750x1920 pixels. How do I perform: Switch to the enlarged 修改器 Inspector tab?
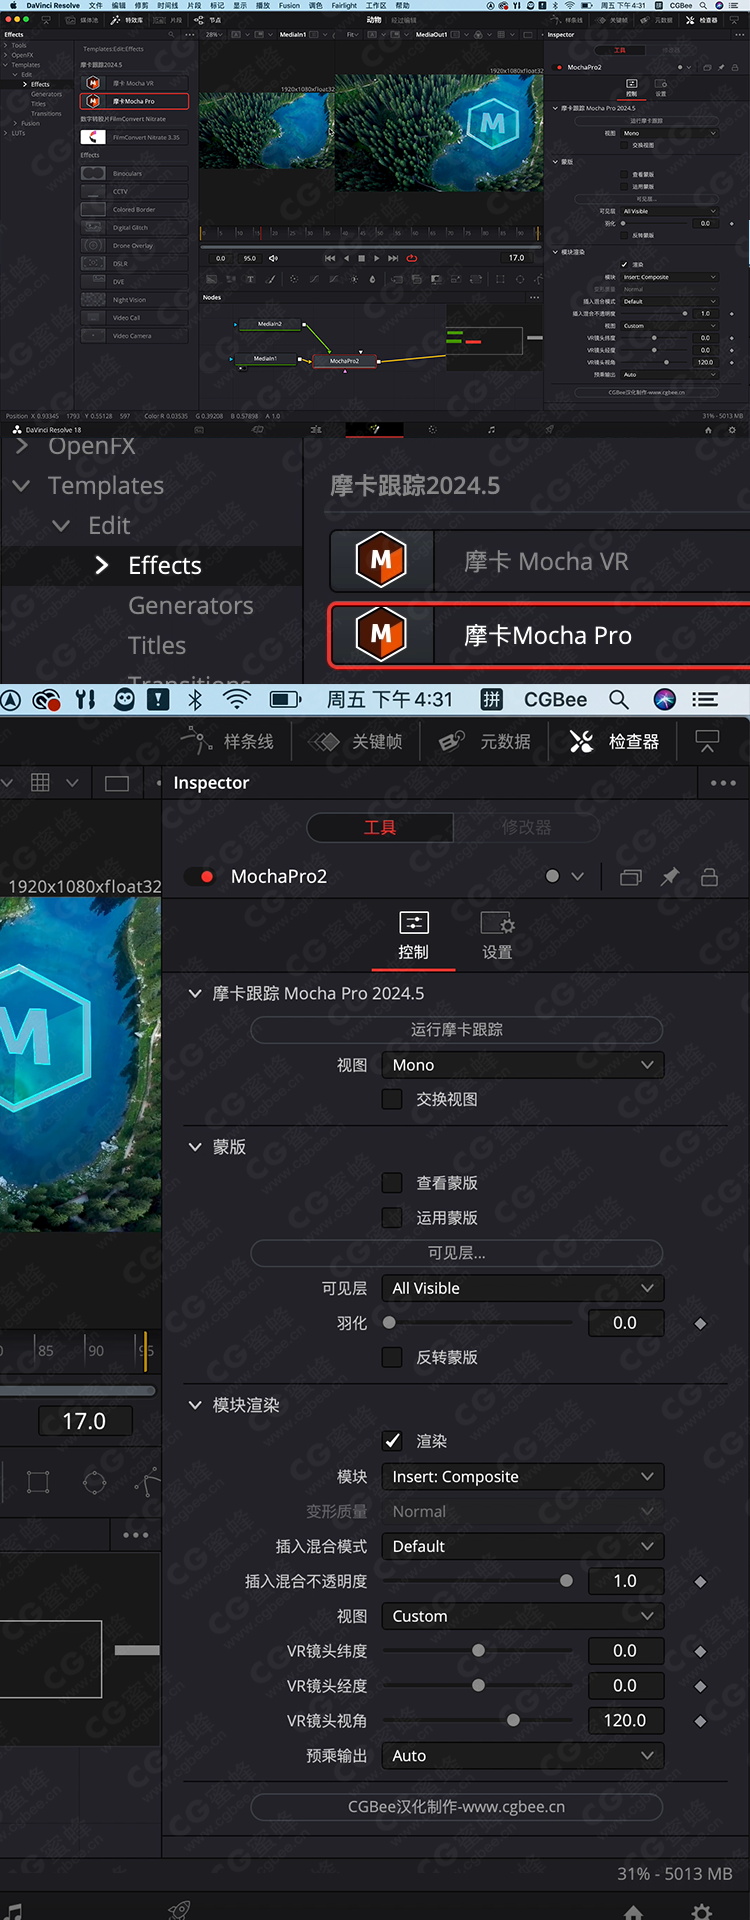526,827
